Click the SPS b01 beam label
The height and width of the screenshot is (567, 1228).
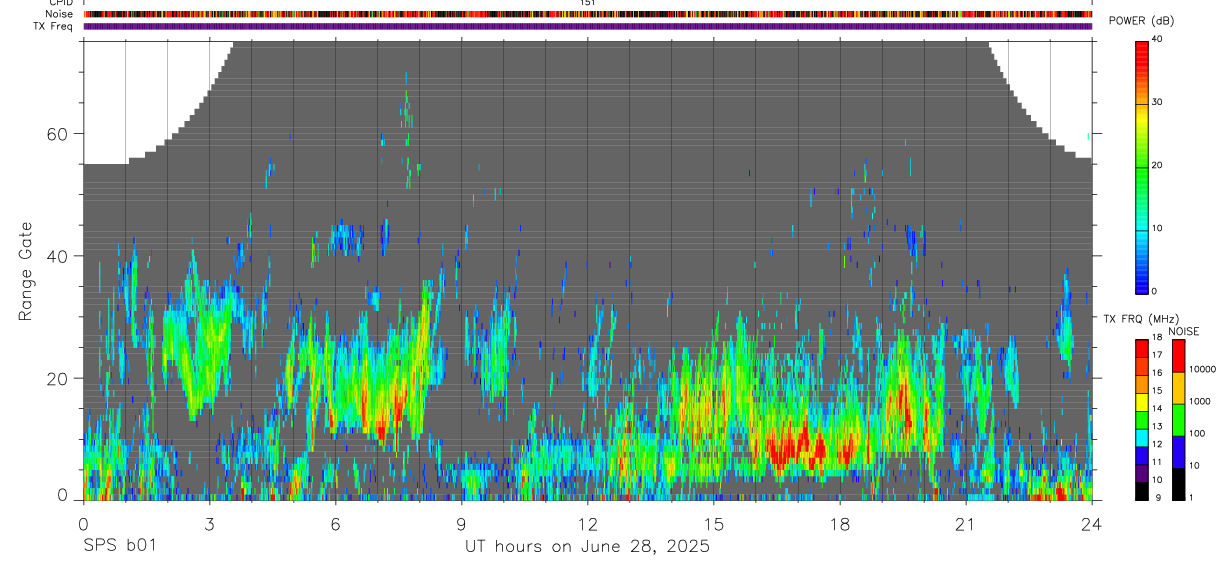(x=119, y=546)
